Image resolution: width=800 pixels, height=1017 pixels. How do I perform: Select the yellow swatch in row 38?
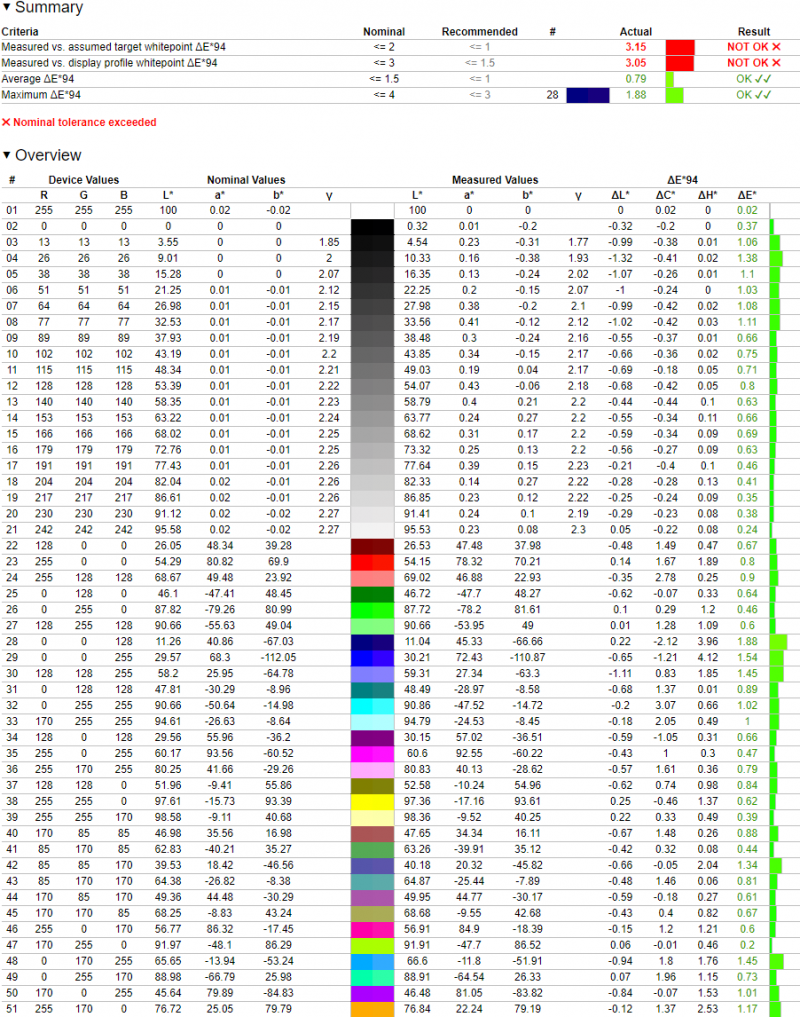pos(372,802)
